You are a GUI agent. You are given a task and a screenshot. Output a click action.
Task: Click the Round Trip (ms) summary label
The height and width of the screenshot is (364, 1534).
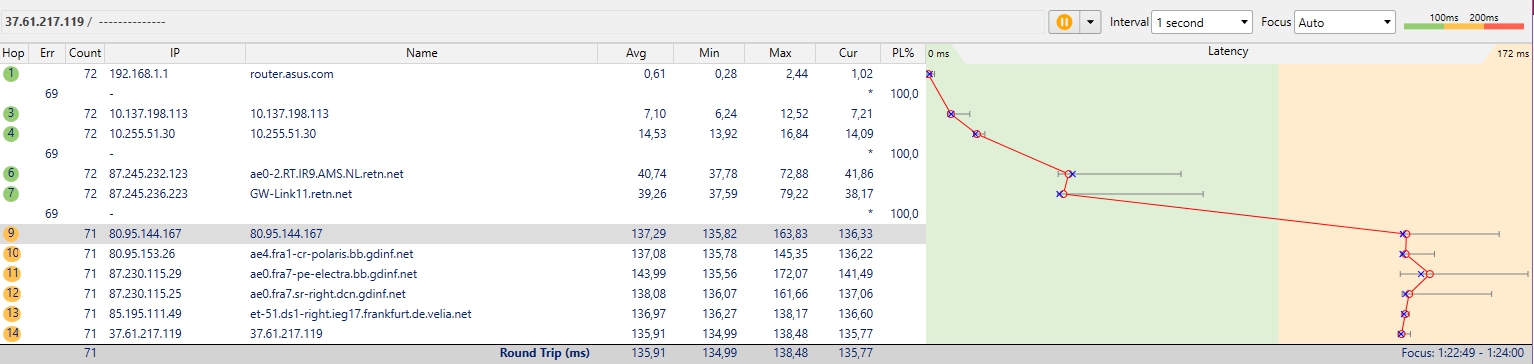[546, 353]
